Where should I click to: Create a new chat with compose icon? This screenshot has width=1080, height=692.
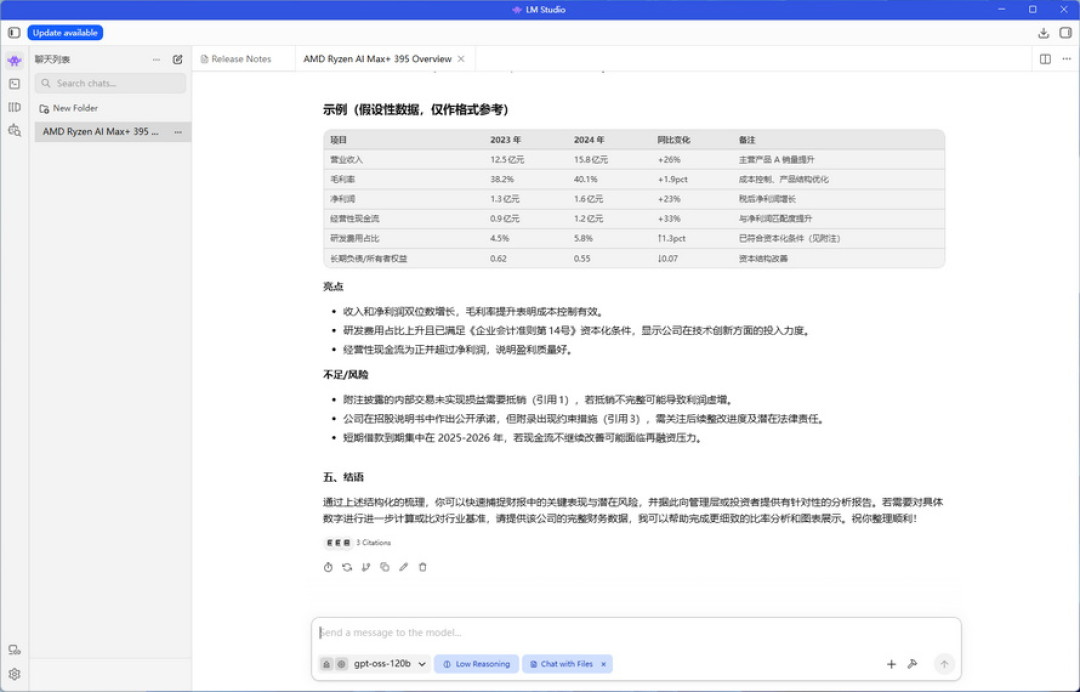point(178,60)
